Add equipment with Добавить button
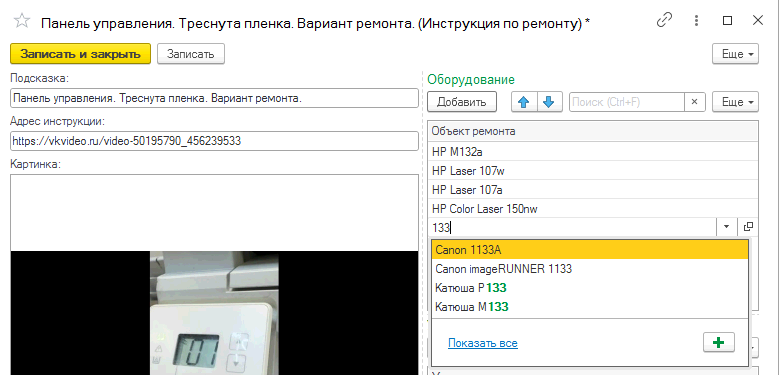 462,102
